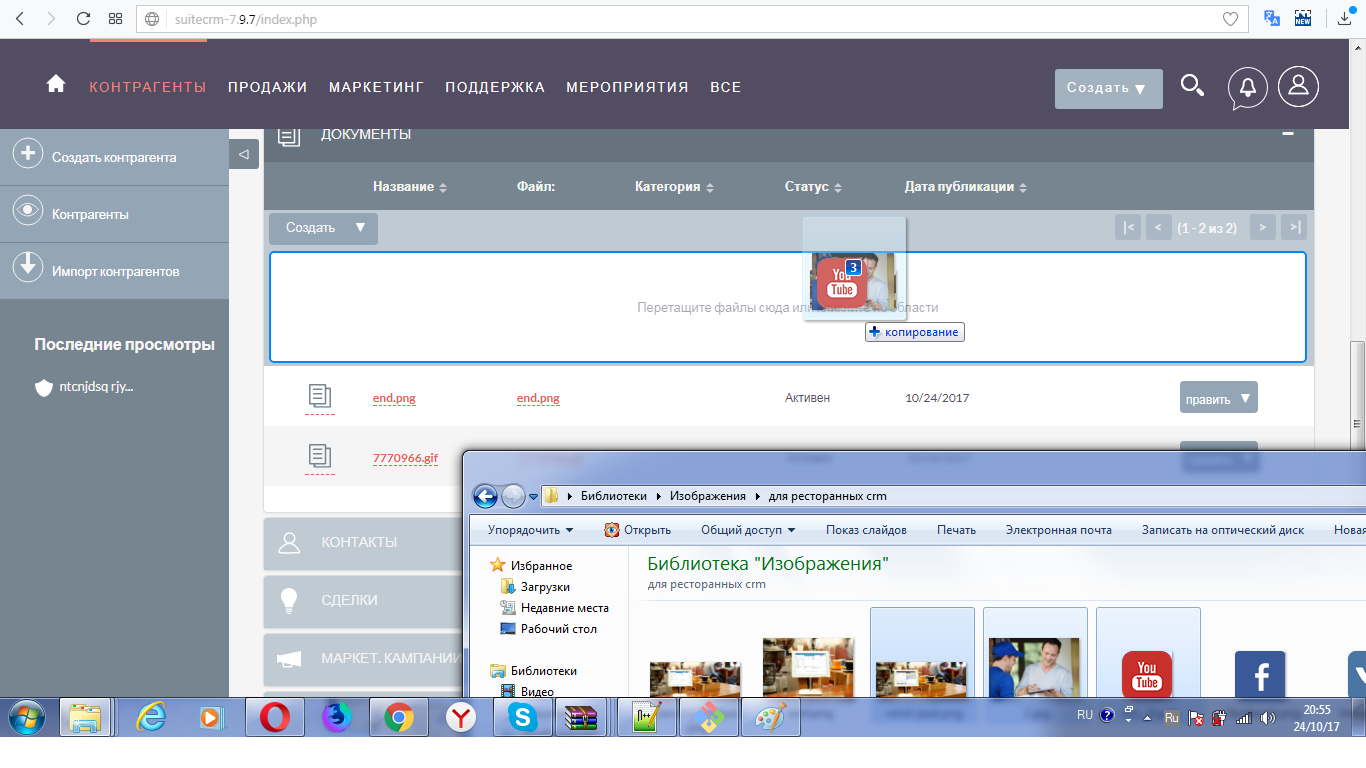Open the КОНТРАГЕНТЫ menu
The image size is (1366, 768).
(x=148, y=87)
